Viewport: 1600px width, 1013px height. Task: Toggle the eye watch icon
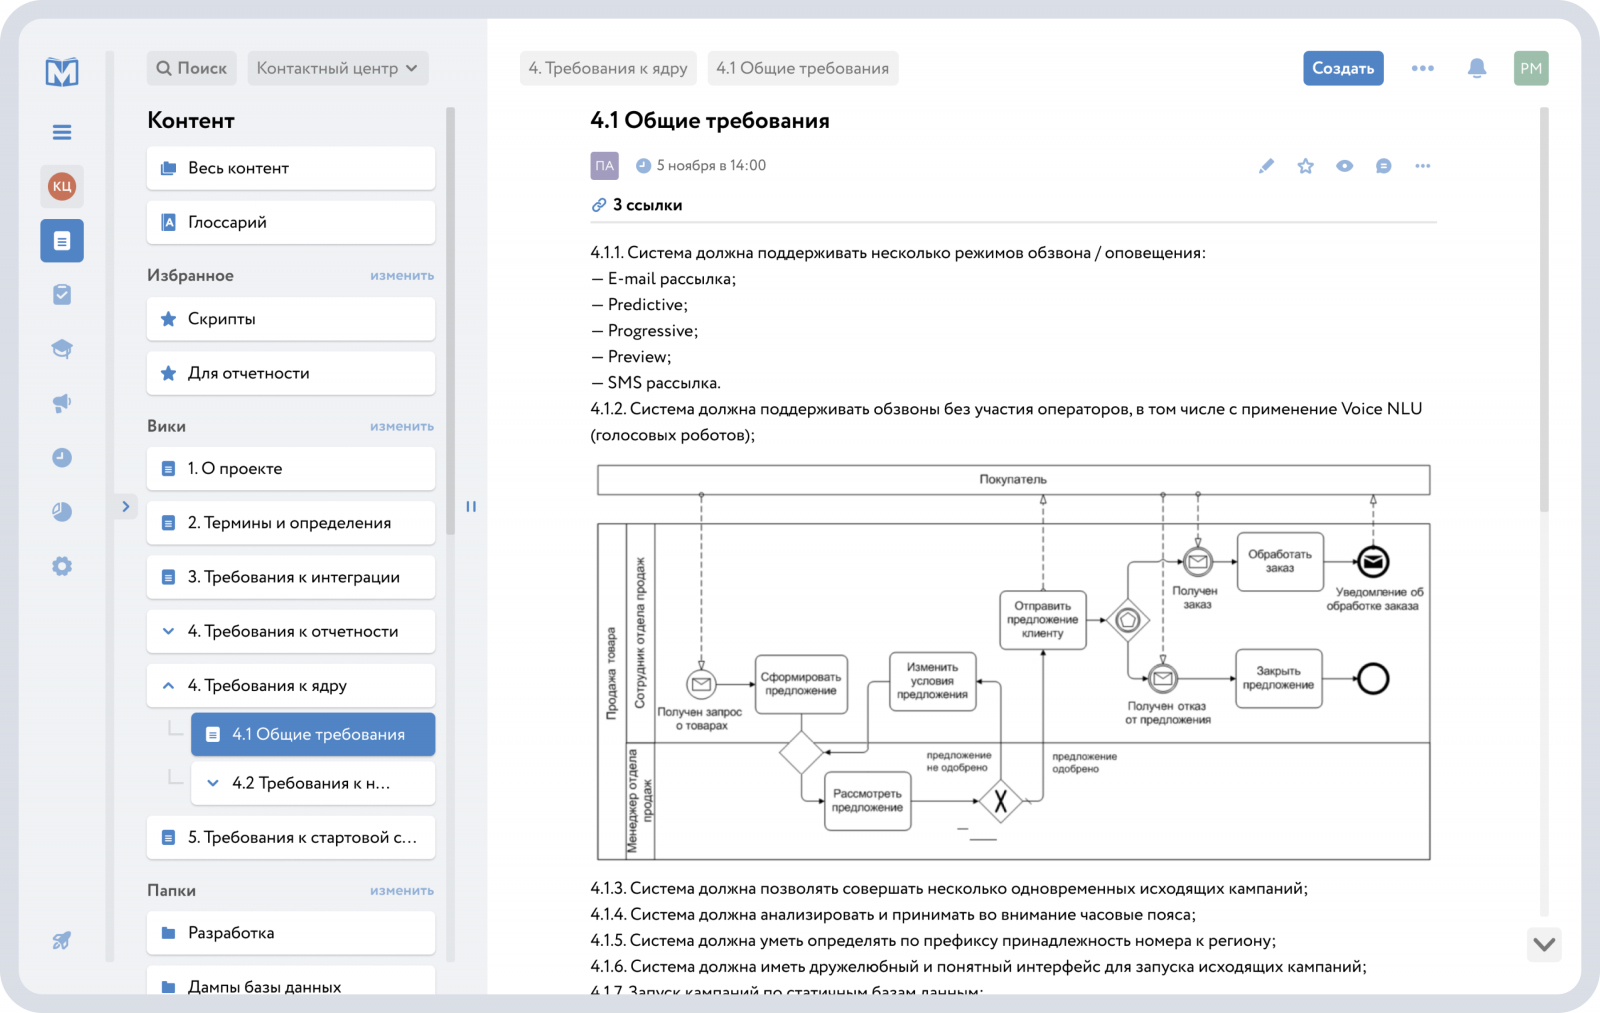pos(1344,166)
